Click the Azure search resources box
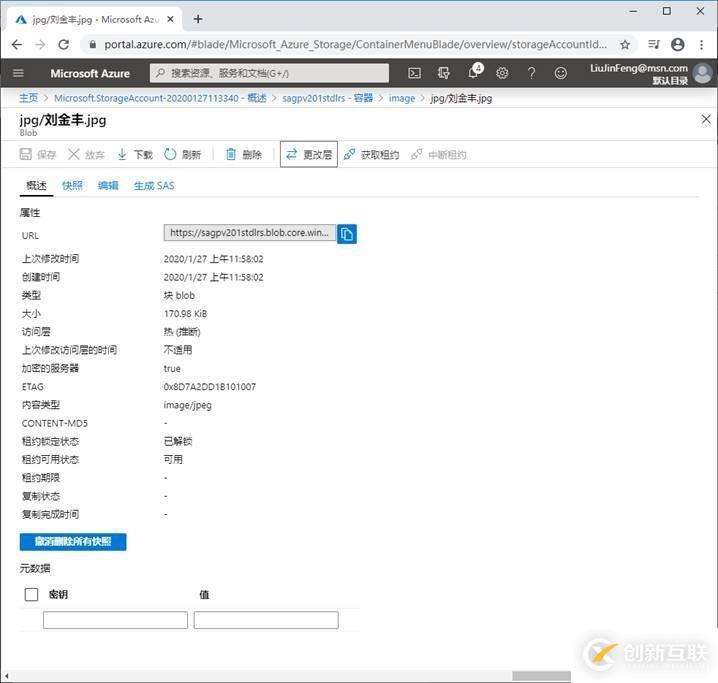This screenshot has width=718, height=683. (269, 73)
